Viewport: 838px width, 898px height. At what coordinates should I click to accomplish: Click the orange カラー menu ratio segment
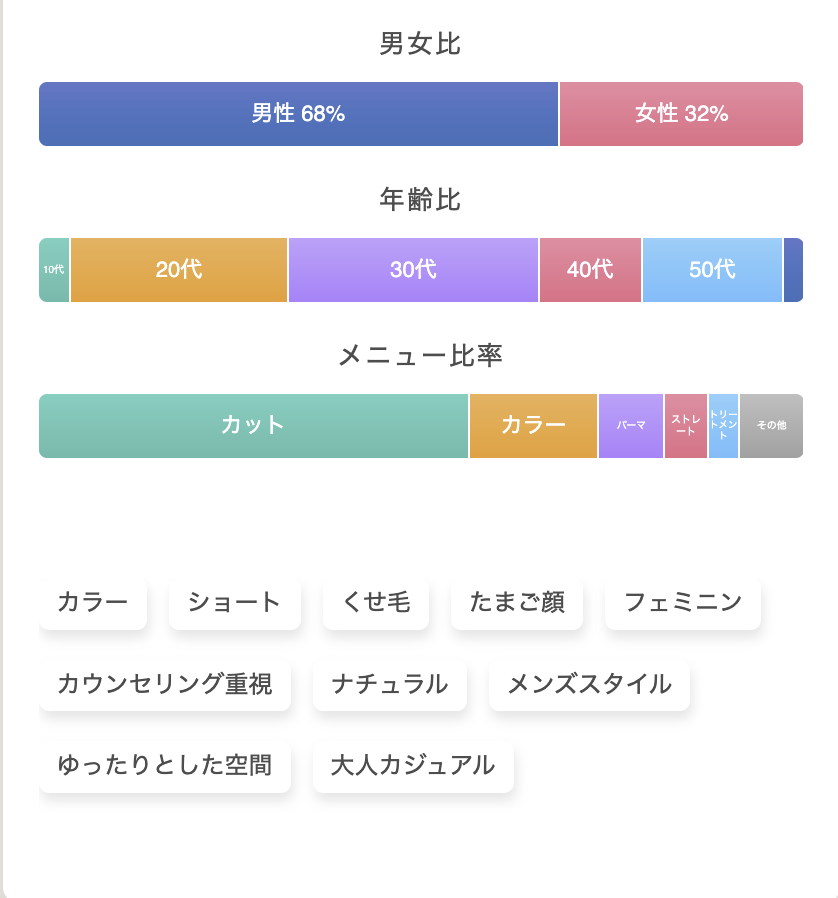533,426
